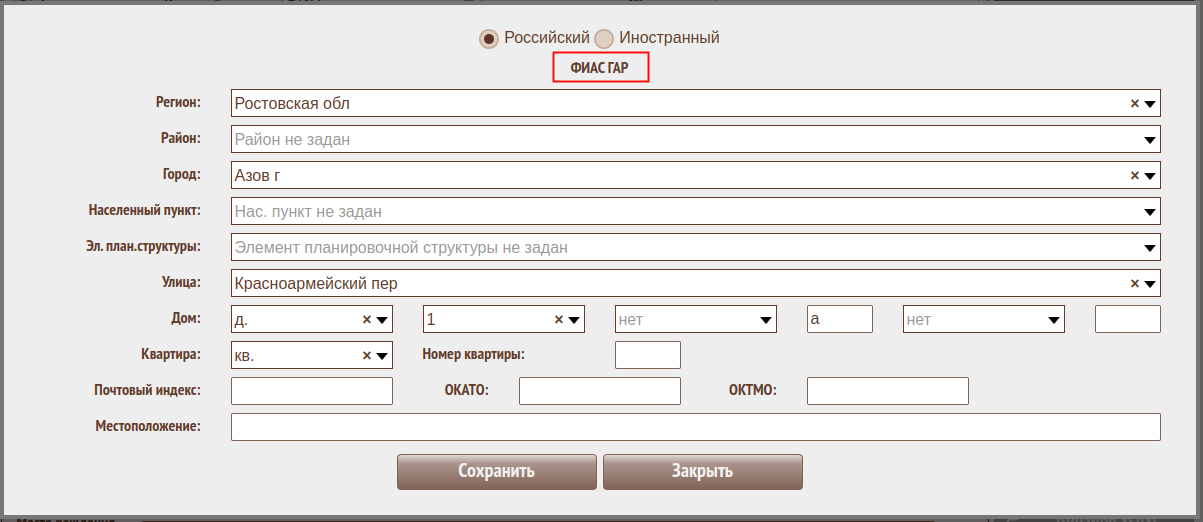Image resolution: width=1203 pixels, height=522 pixels.
Task: Open the first 'нет' dropdown in Дом row
Action: [x=766, y=320]
